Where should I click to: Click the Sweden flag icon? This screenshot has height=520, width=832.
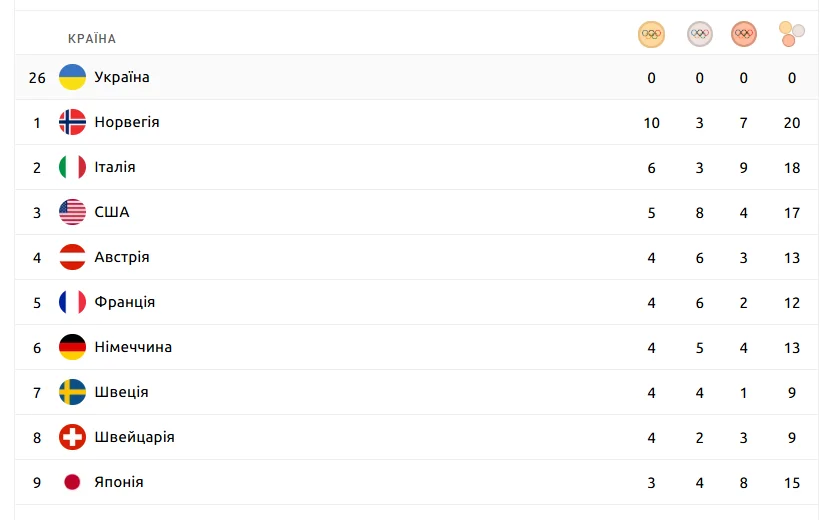72,392
